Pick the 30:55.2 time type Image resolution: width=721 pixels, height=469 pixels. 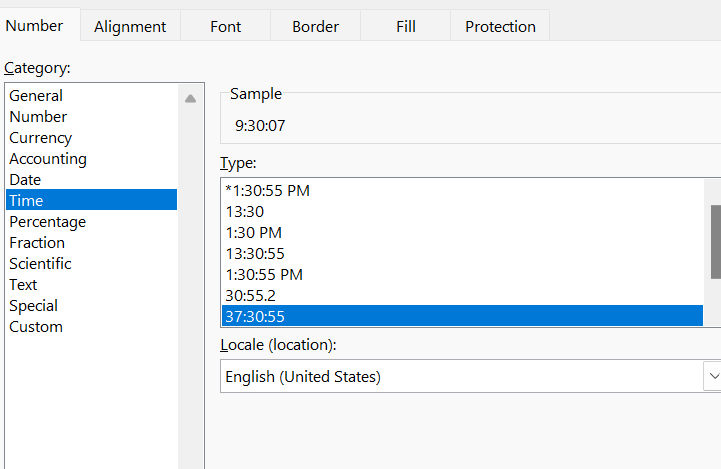pyautogui.click(x=462, y=295)
